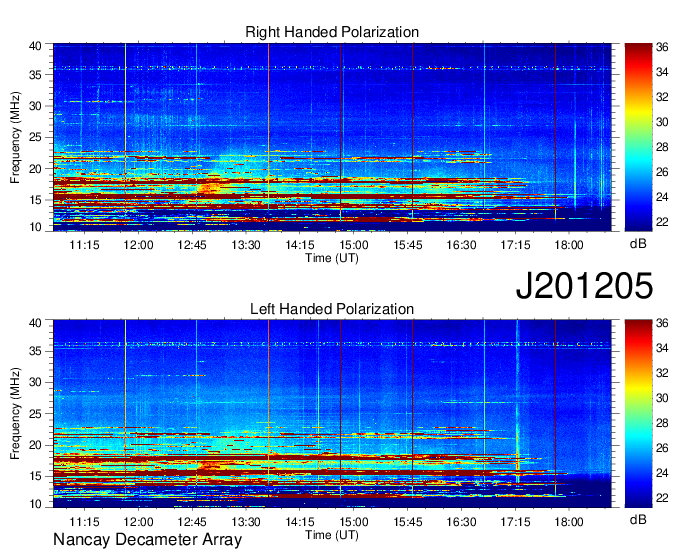Click "28" on Right Handed color bar scale
Viewport: 680px width, 552px height.
[x=662, y=147]
